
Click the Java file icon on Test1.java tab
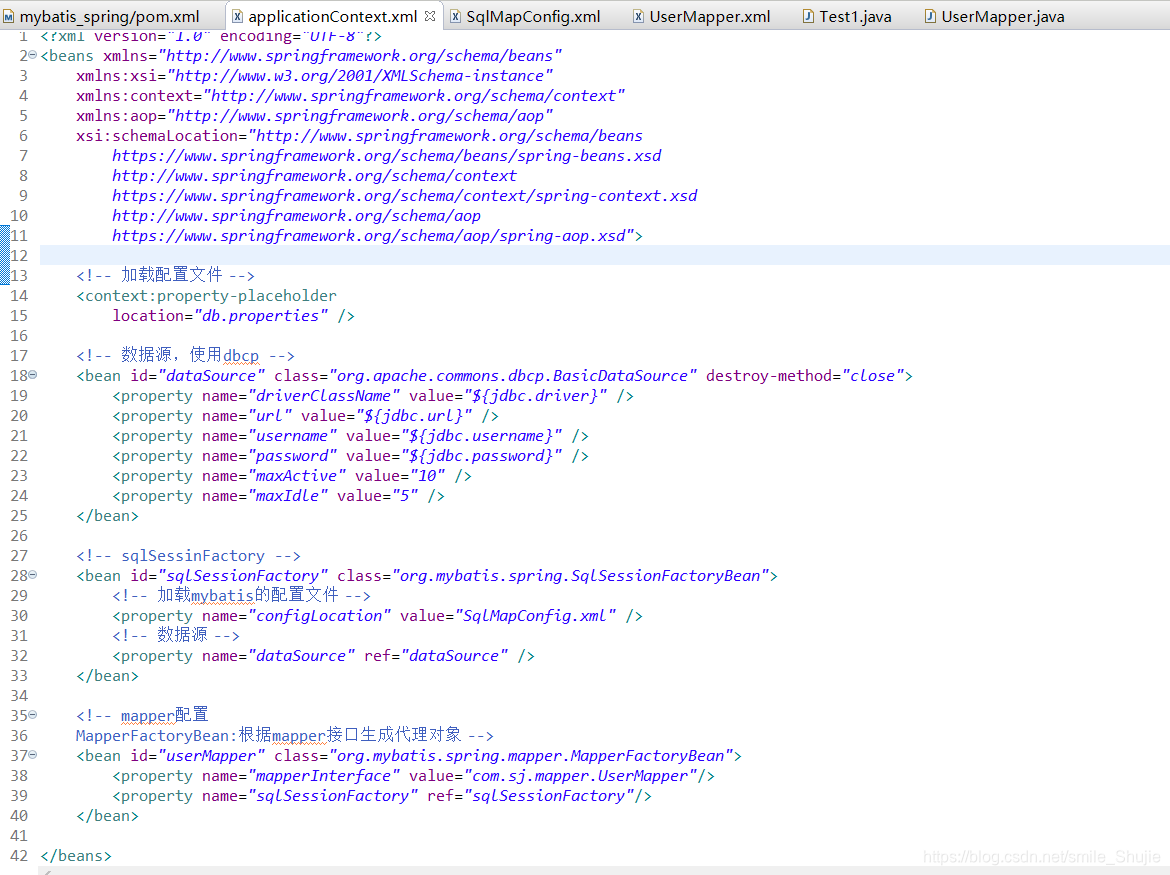click(808, 16)
